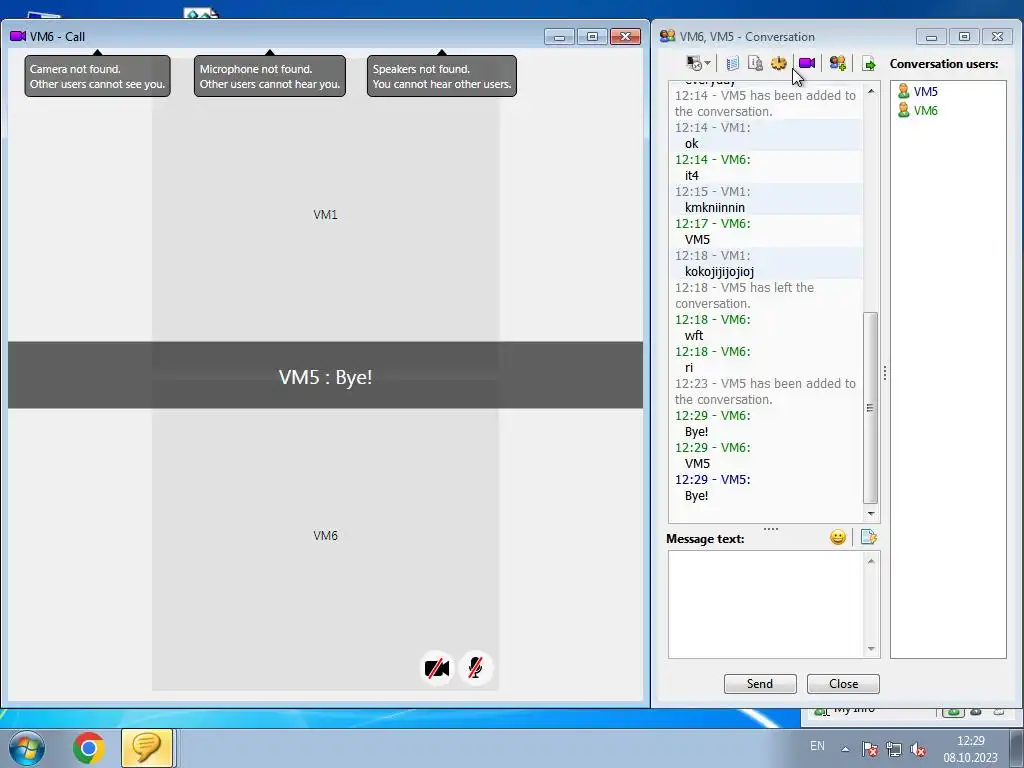Click the EN language indicator in tray
The height and width of the screenshot is (768, 1024).
pyautogui.click(x=817, y=746)
